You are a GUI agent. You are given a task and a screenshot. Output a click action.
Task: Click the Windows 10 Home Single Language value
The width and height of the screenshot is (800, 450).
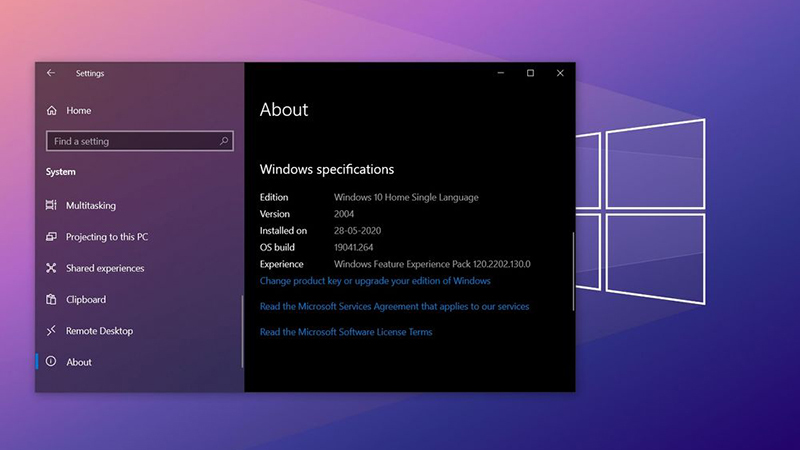coord(406,197)
